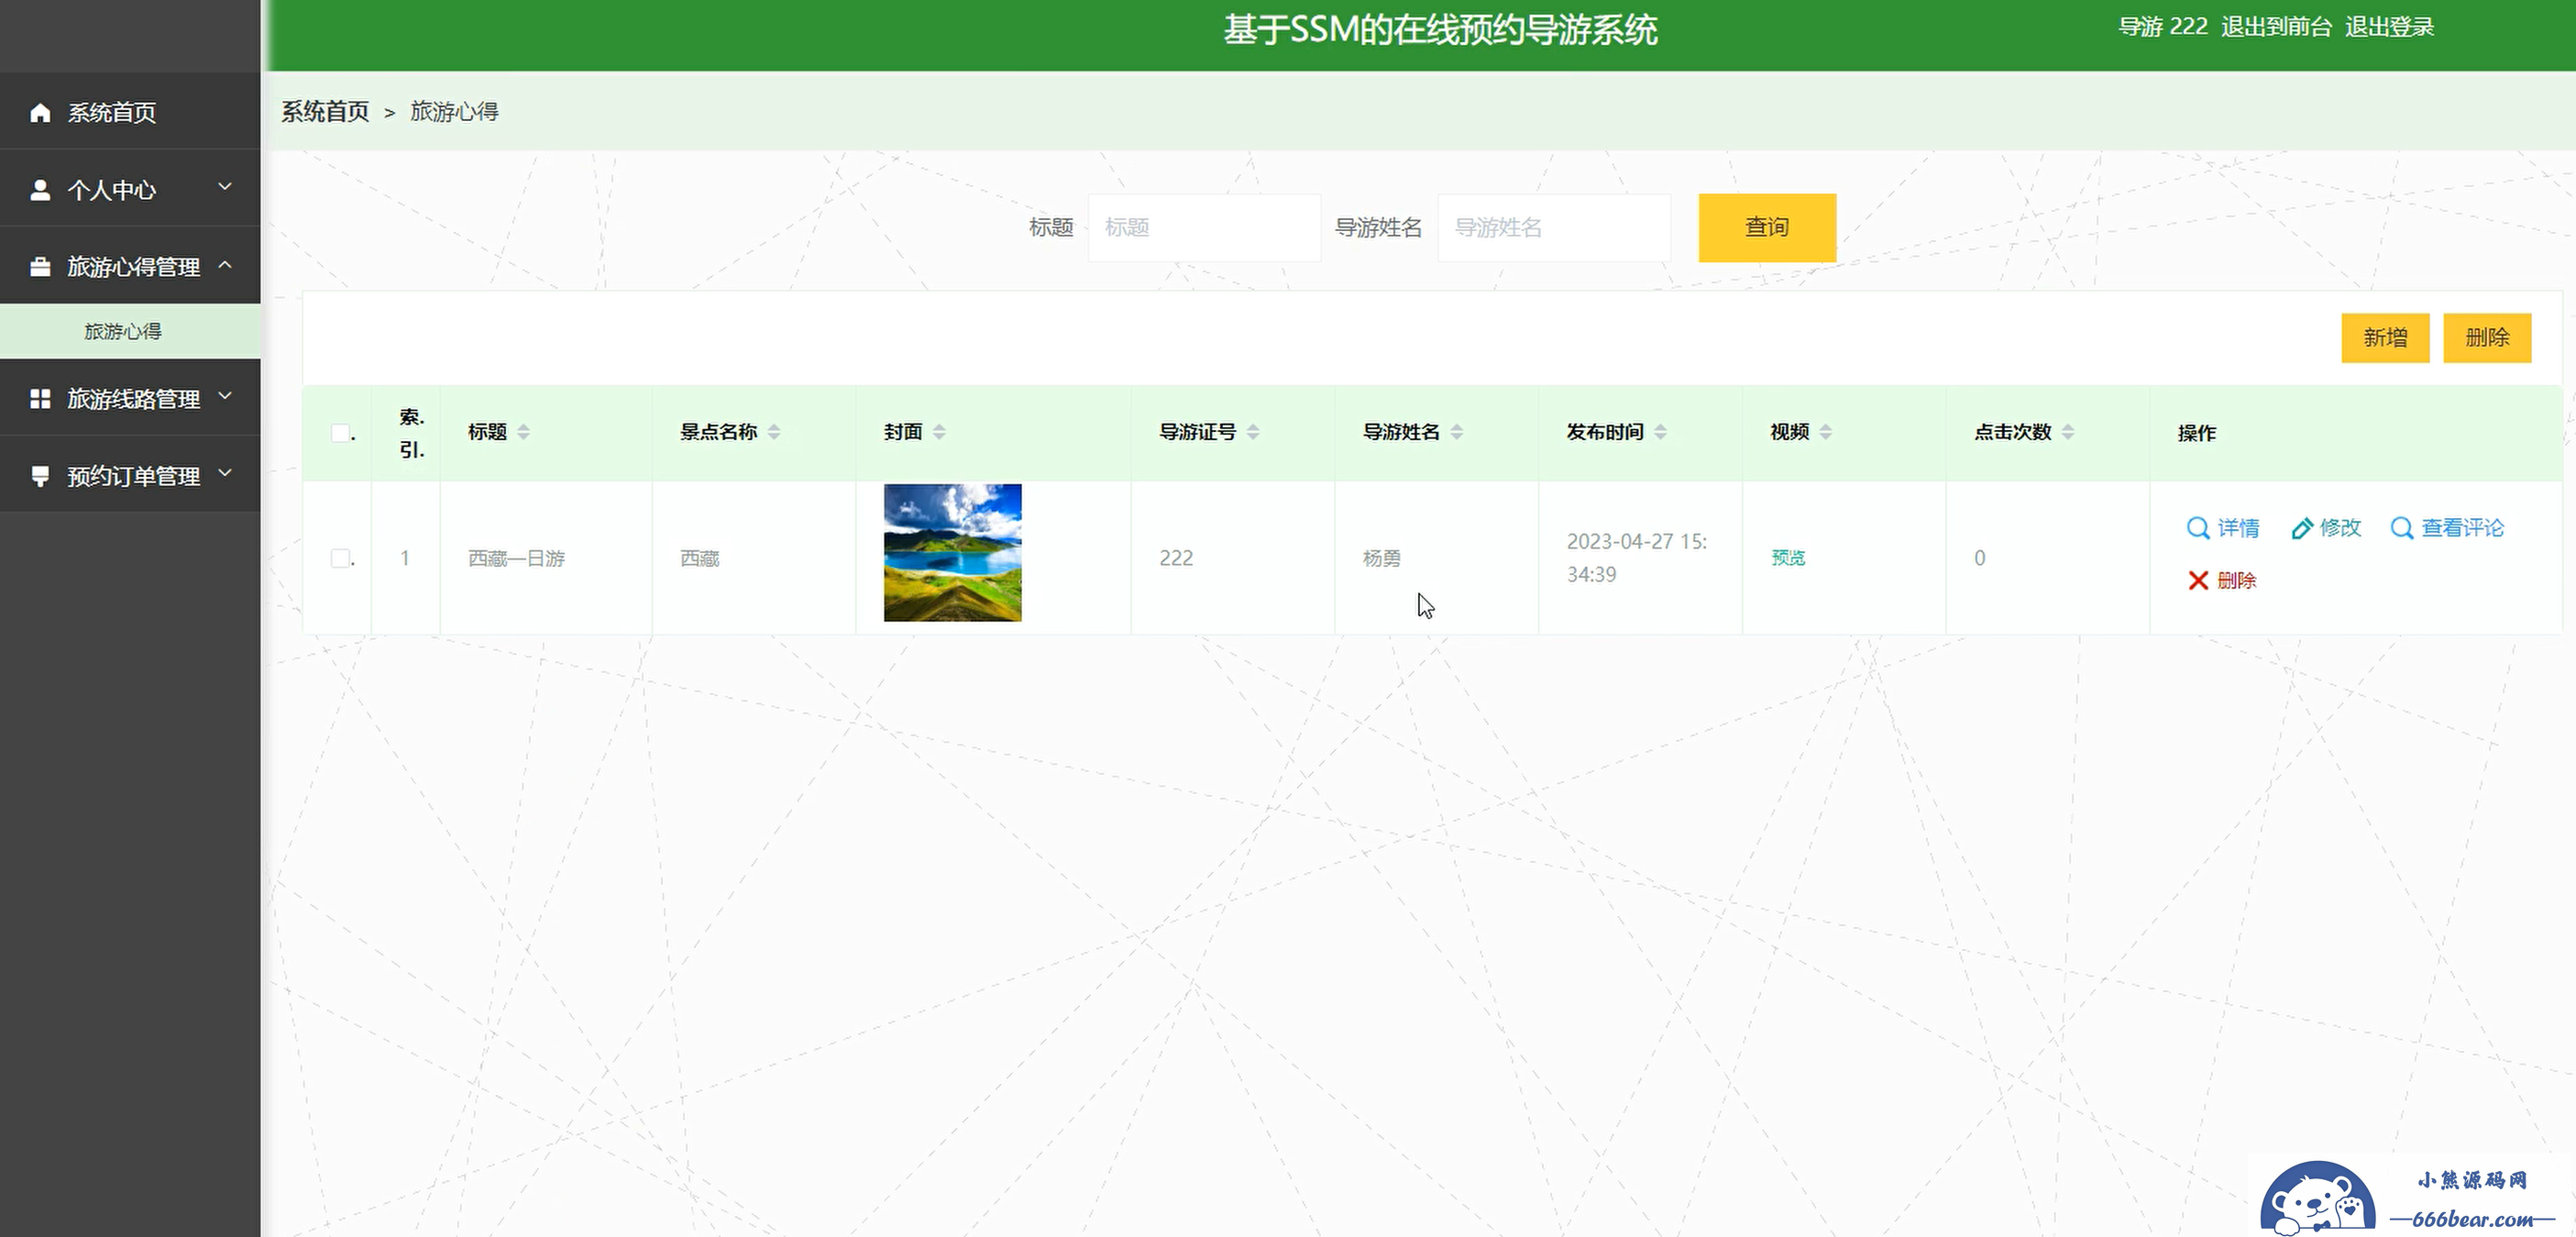The height and width of the screenshot is (1237, 2576).
Task: Click the yellow 删除 batch button
Action: (x=2487, y=338)
